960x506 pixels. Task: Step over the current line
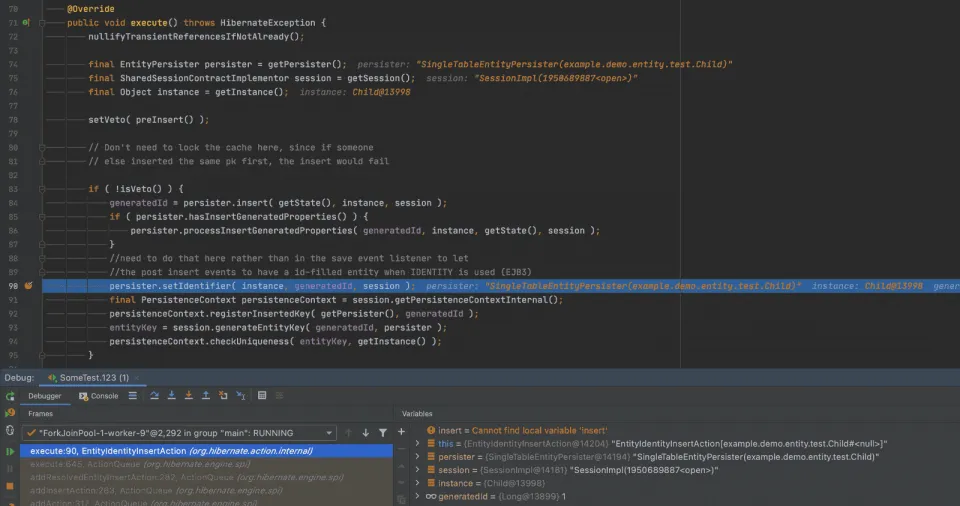154,396
